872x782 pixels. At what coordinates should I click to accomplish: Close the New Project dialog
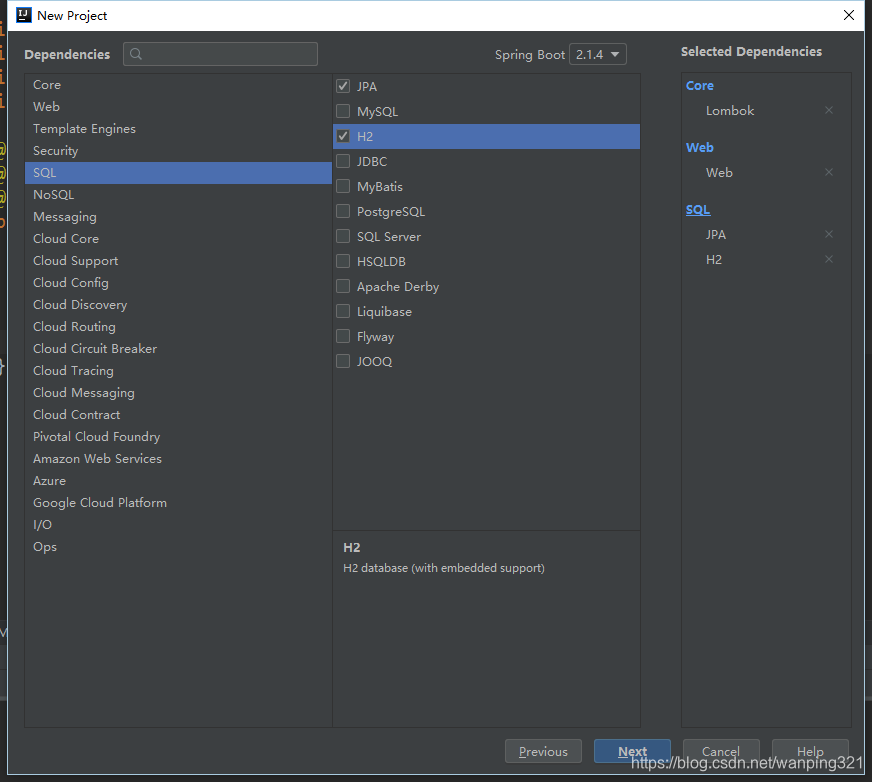click(x=849, y=15)
